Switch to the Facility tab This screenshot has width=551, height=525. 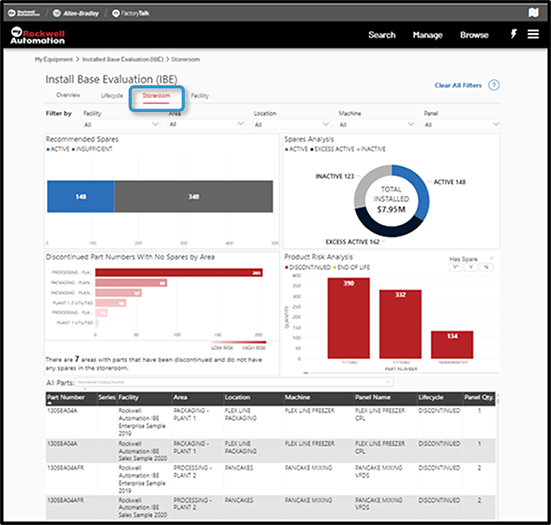point(200,96)
